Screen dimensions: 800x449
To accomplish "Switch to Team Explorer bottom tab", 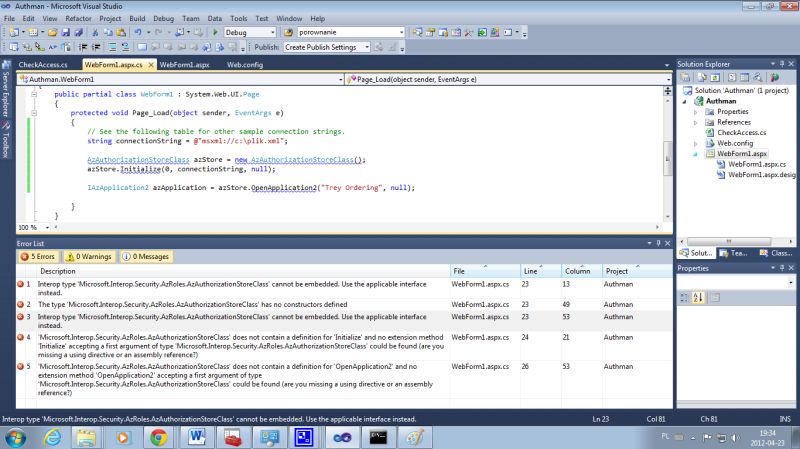I will (734, 253).
